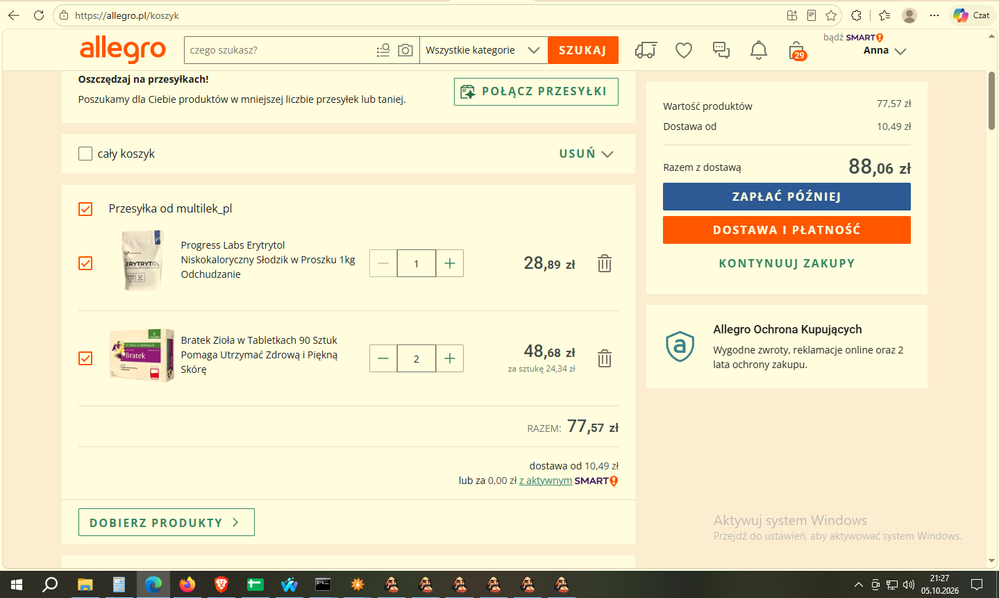
Task: Open messages chat icon in header
Action: 721,50
